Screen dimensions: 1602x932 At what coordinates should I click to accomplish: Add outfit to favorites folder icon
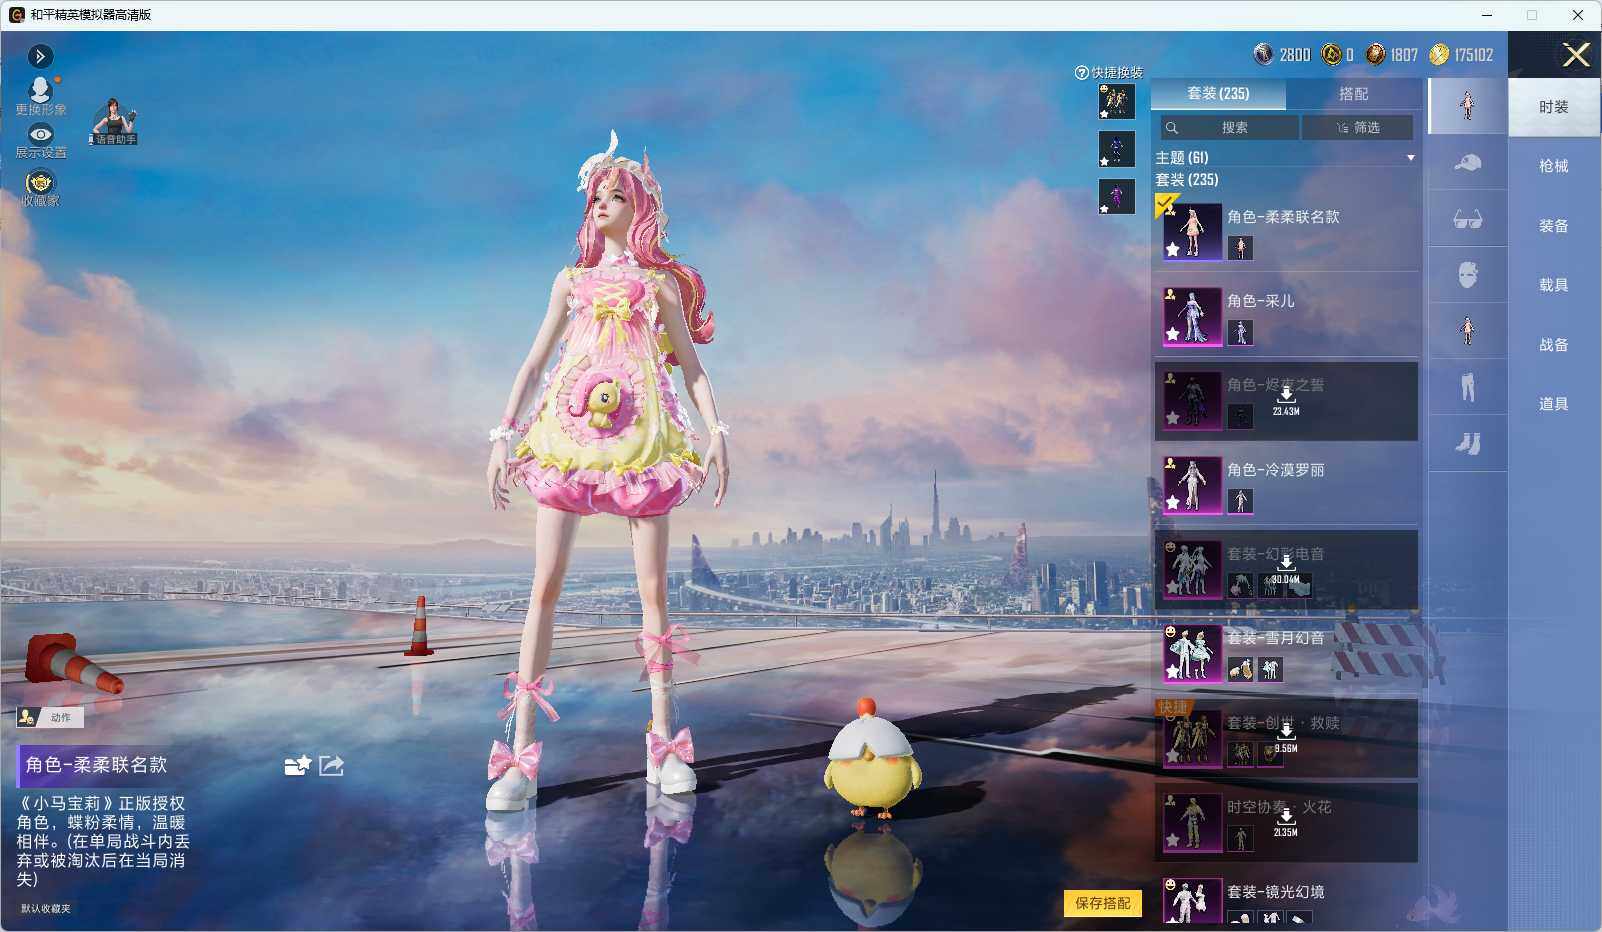coord(297,766)
